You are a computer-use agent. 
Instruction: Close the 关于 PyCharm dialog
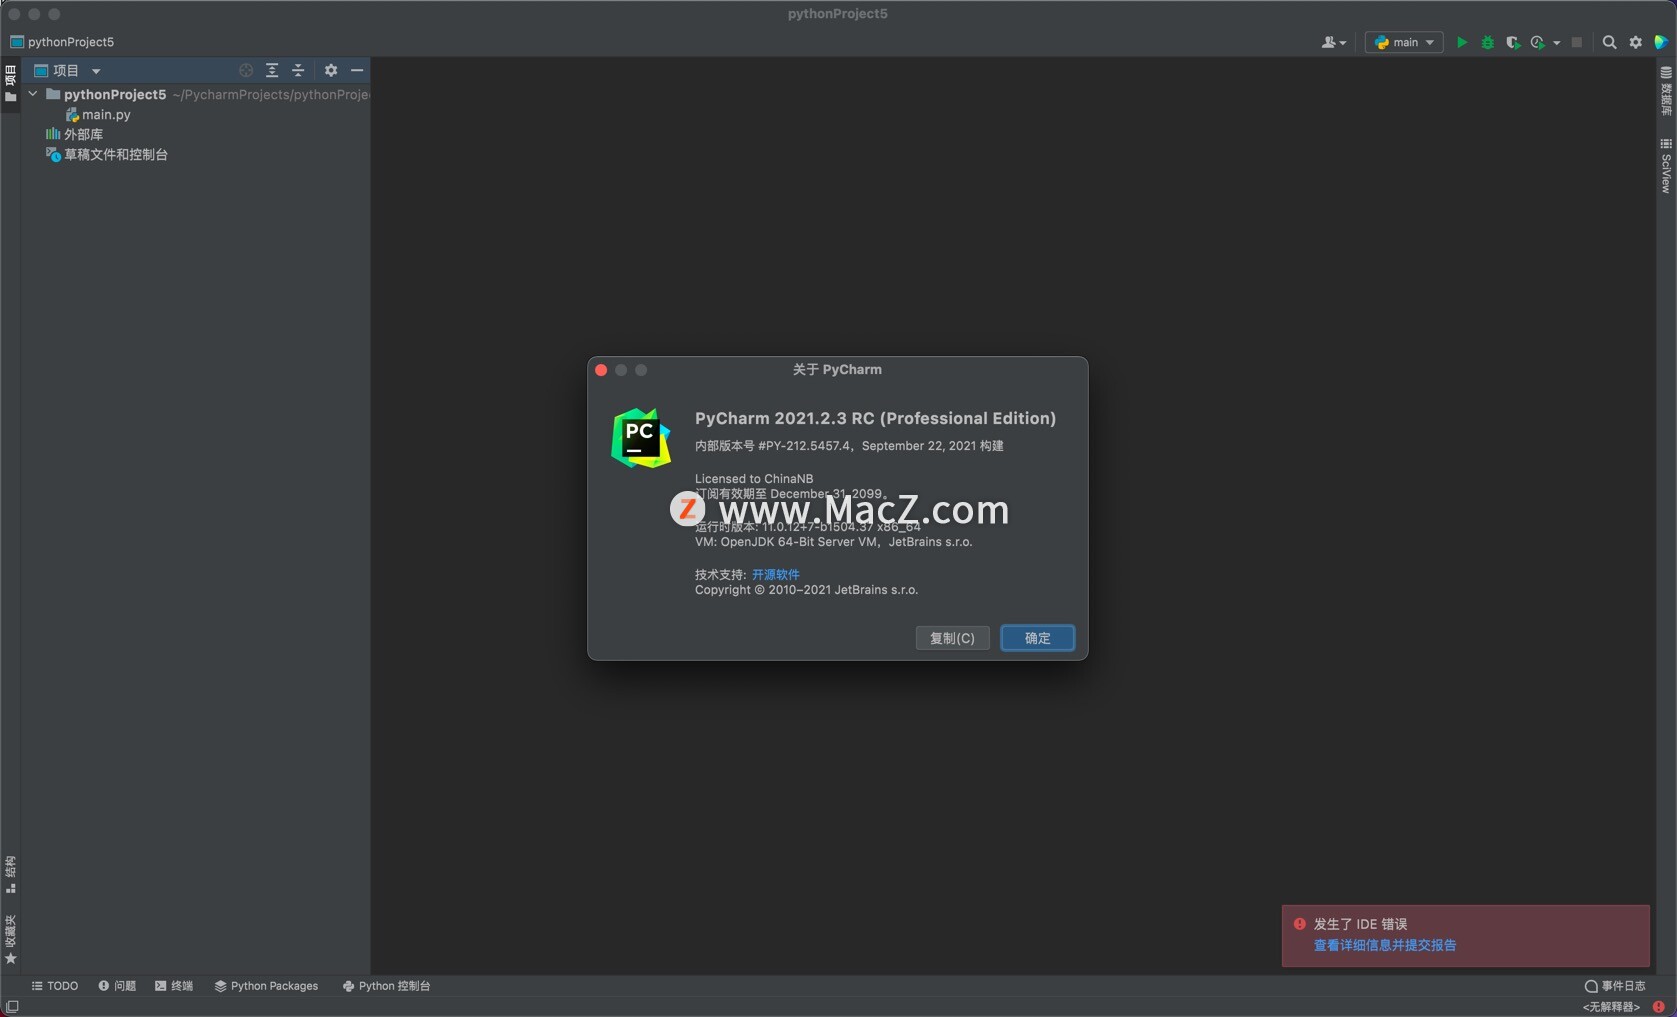(x=601, y=370)
